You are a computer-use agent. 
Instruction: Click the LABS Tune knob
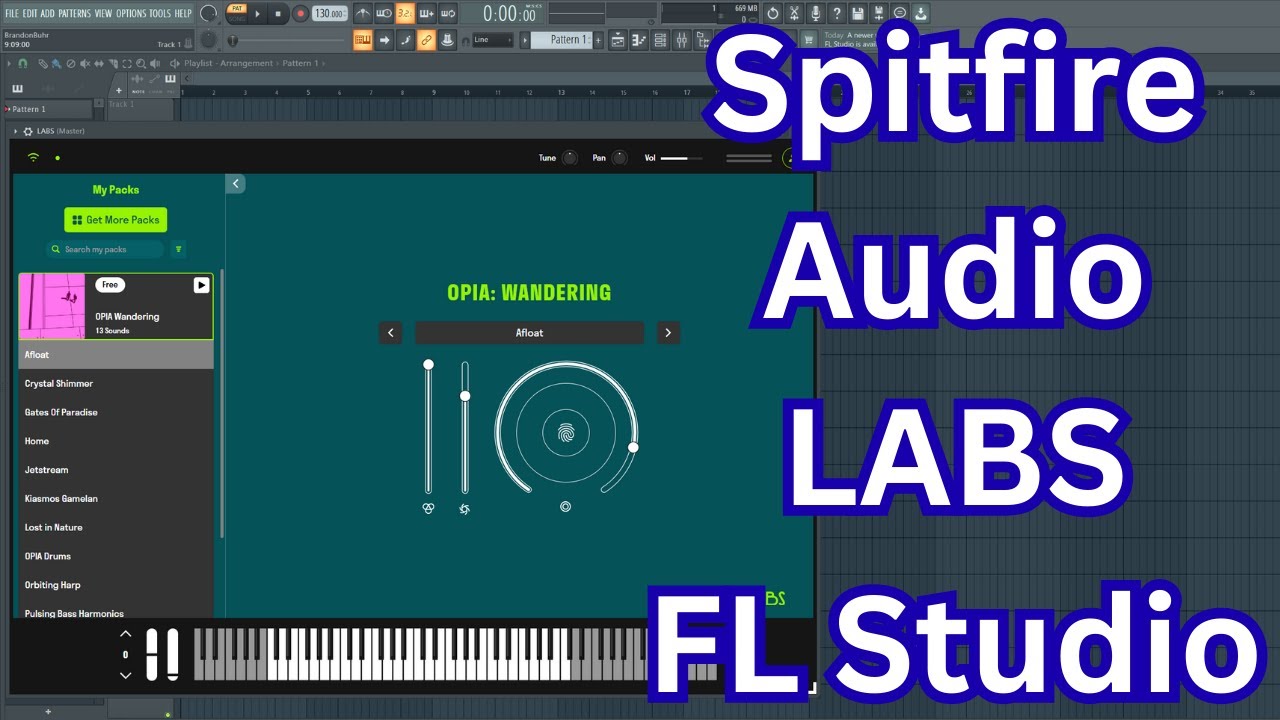point(570,157)
